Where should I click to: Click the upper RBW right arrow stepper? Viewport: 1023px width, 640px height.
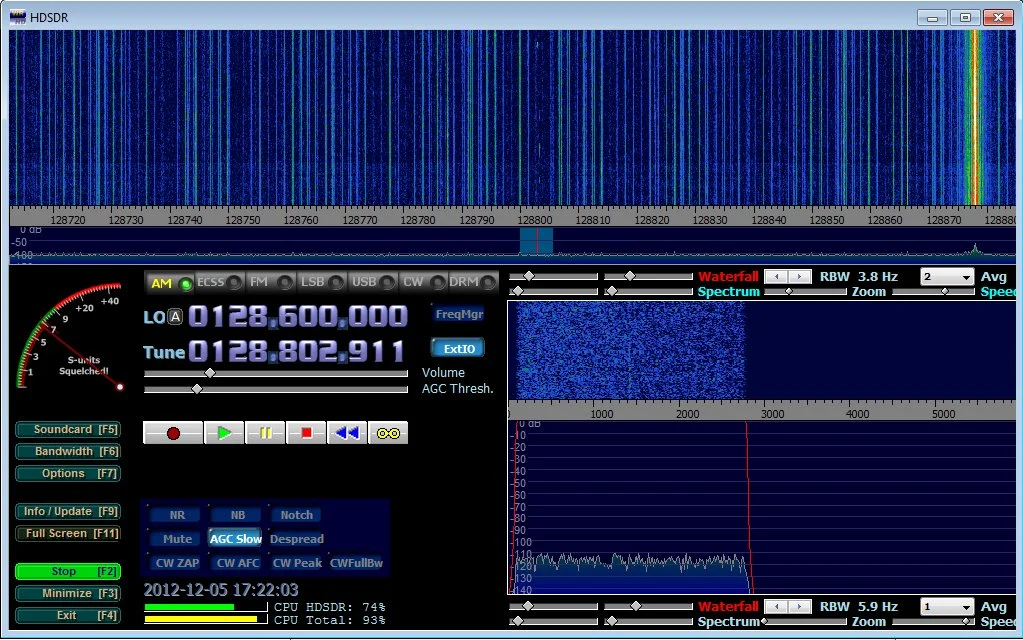[798, 277]
